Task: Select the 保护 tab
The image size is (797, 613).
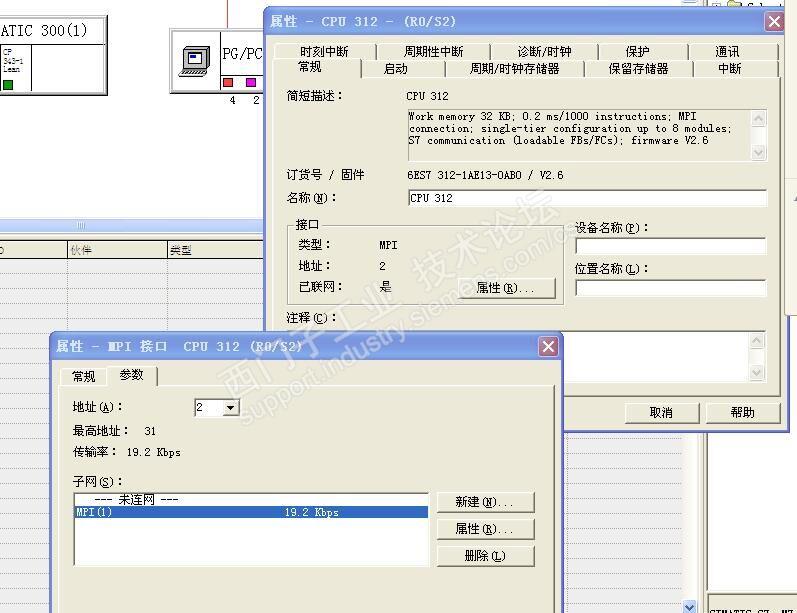Action: click(x=637, y=51)
